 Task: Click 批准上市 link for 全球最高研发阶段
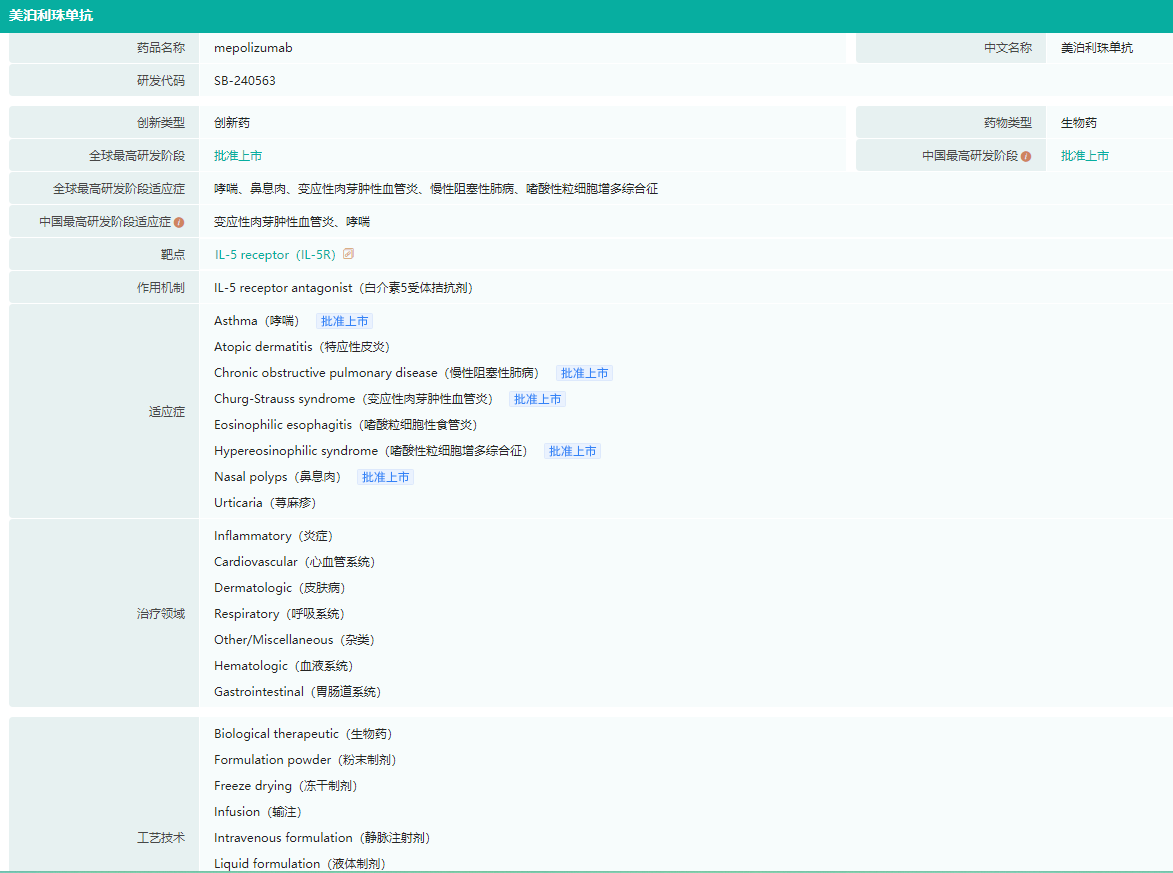[x=238, y=156]
